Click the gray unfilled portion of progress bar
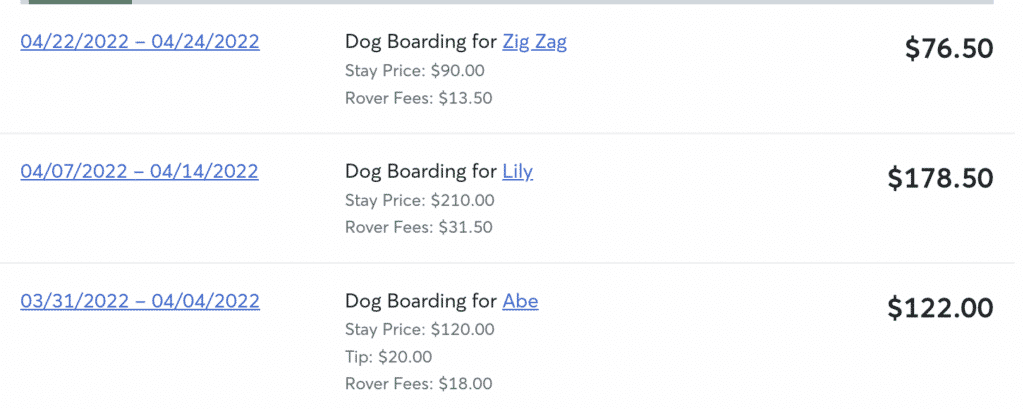This screenshot has height=409, width=1024. tap(562, 2)
